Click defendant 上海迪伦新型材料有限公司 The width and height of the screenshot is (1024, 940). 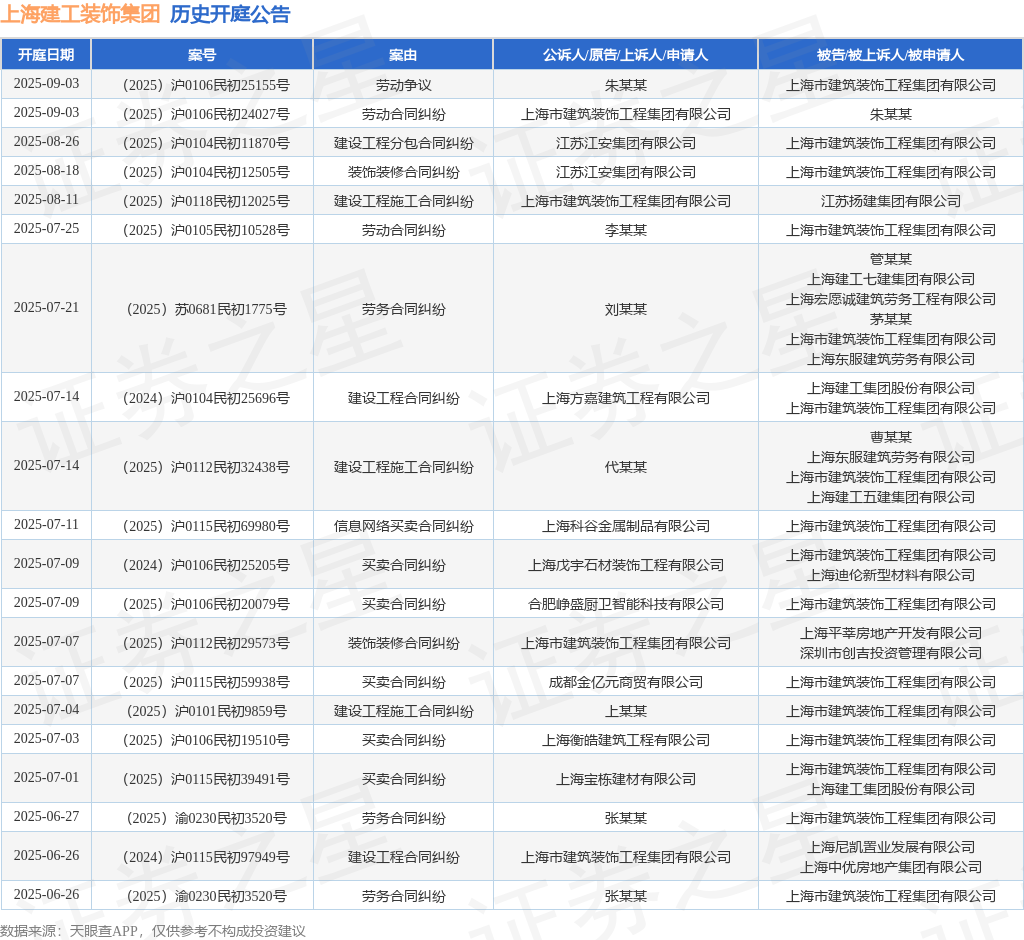(x=891, y=575)
